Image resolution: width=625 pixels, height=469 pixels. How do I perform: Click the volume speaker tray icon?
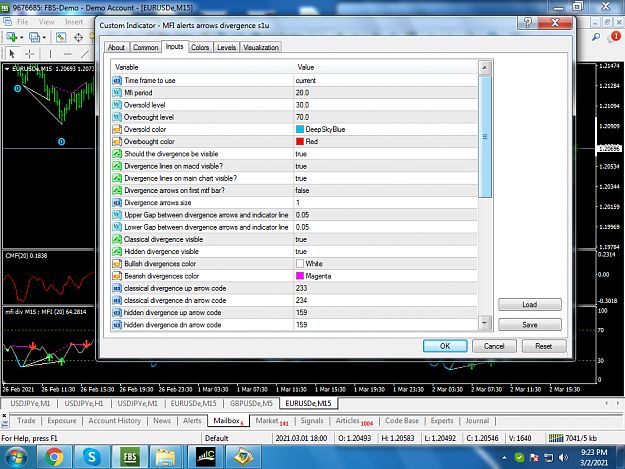(563, 457)
